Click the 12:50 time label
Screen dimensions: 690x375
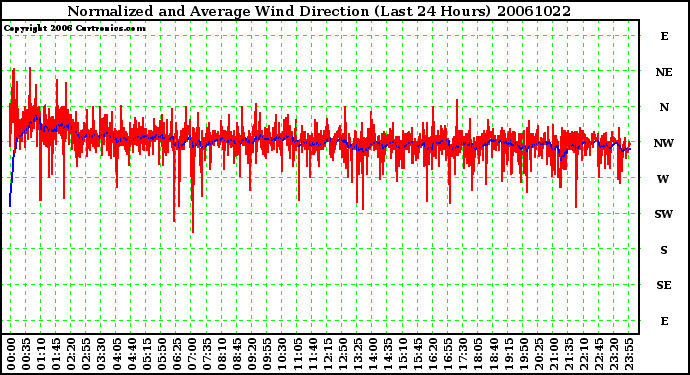[343, 354]
